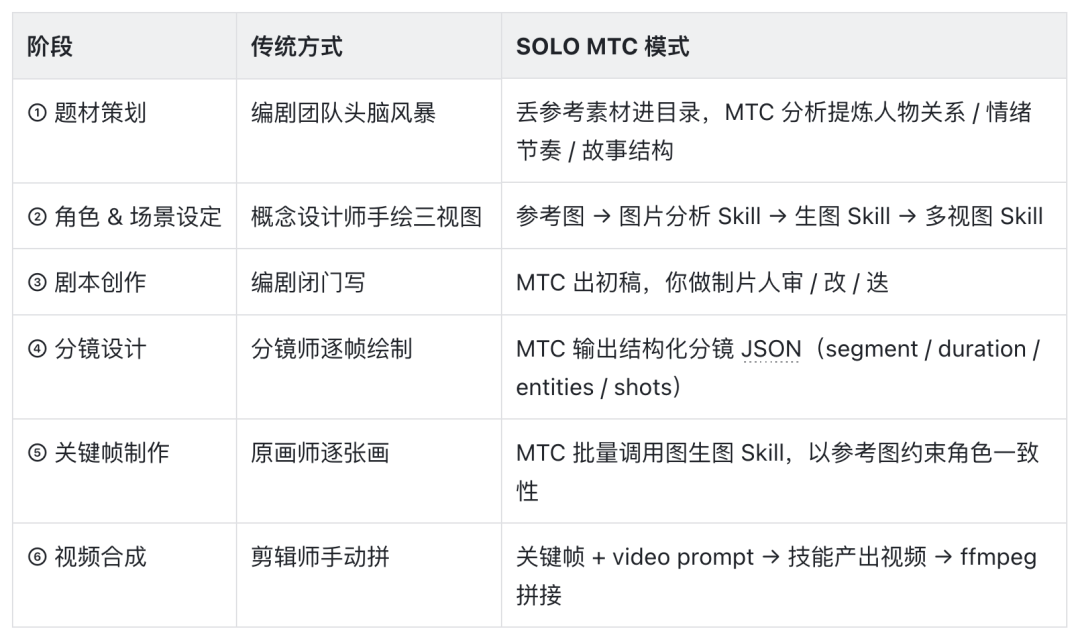
Task: Select the ② 角色 & 场景设定 cell
Action: coord(125,216)
